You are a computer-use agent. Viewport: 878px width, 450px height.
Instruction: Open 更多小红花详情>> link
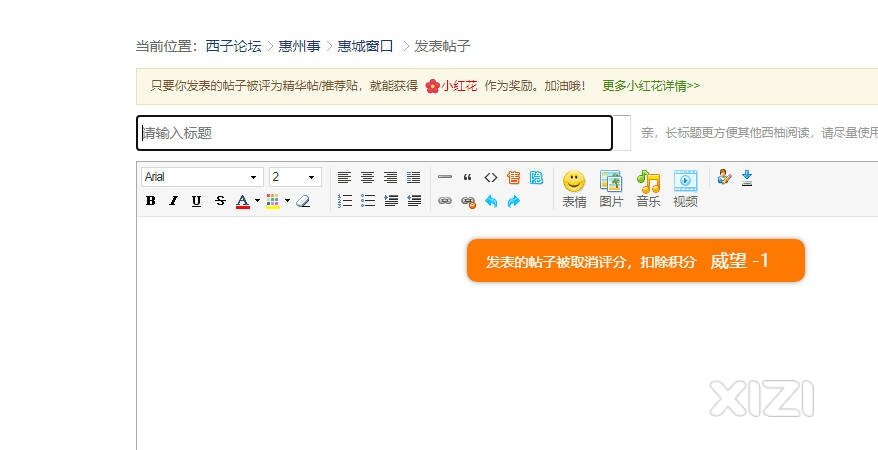click(x=651, y=86)
